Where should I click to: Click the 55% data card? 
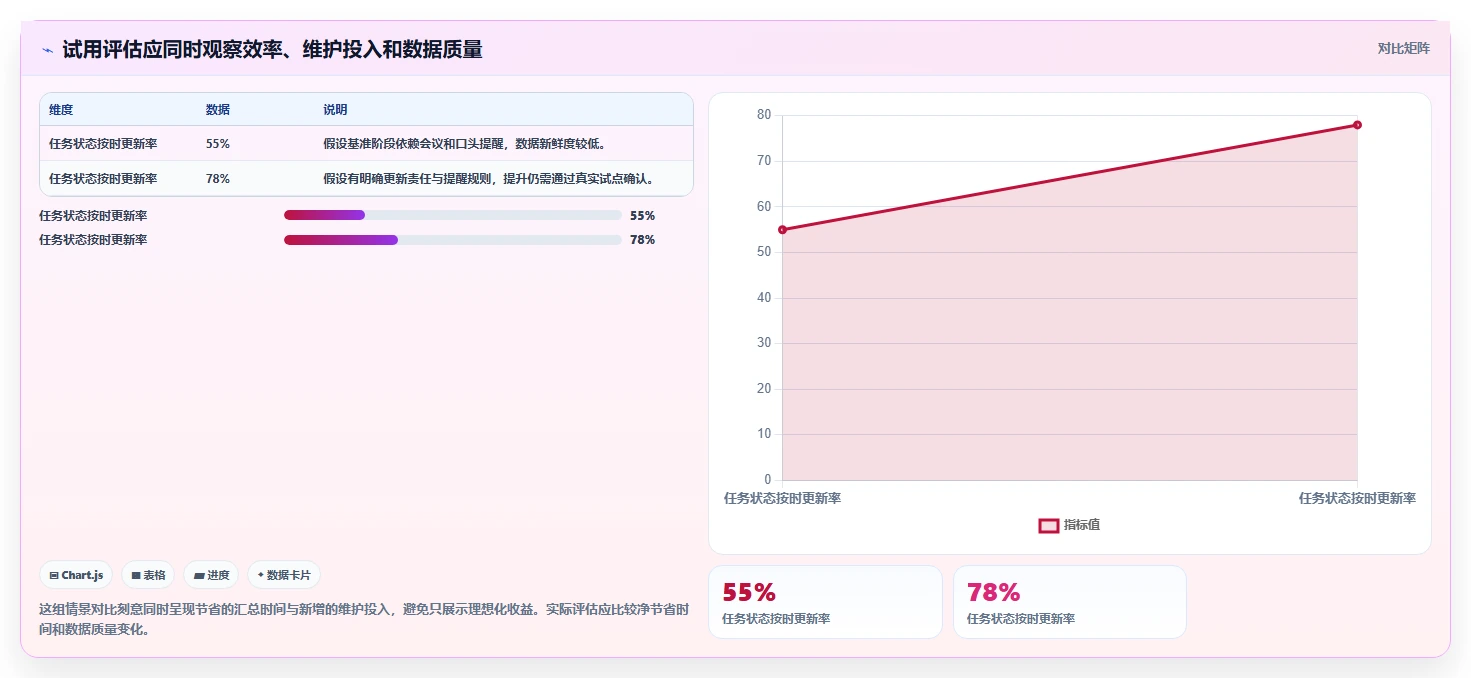(x=825, y=602)
